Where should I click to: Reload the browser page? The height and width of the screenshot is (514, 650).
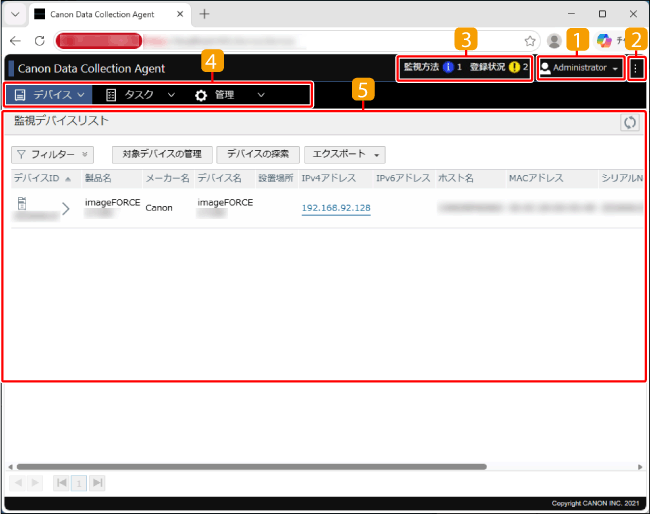coord(39,41)
